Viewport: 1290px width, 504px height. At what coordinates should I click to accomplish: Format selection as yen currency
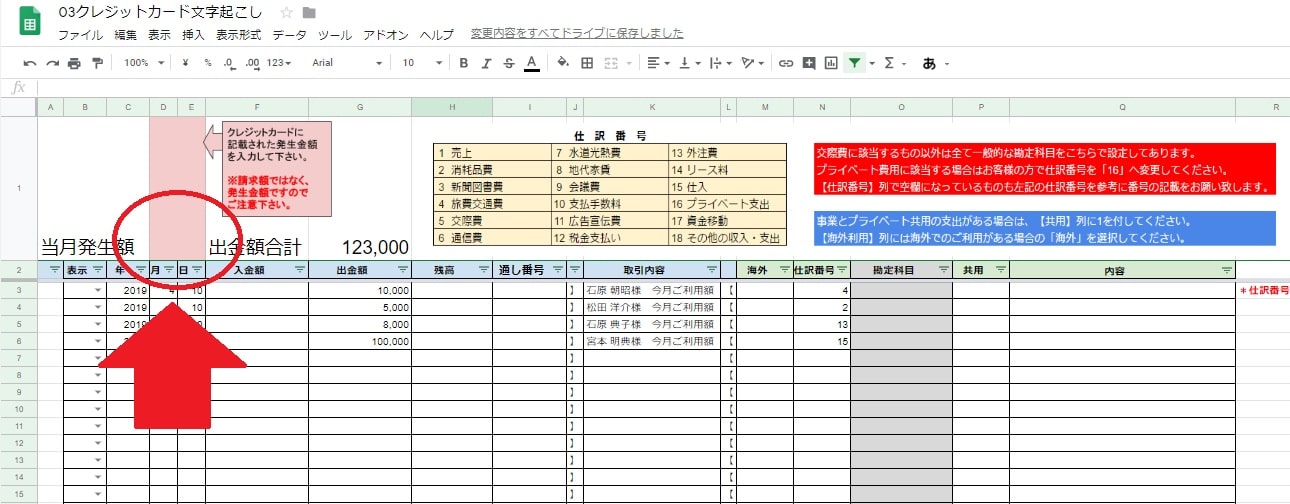coord(186,63)
